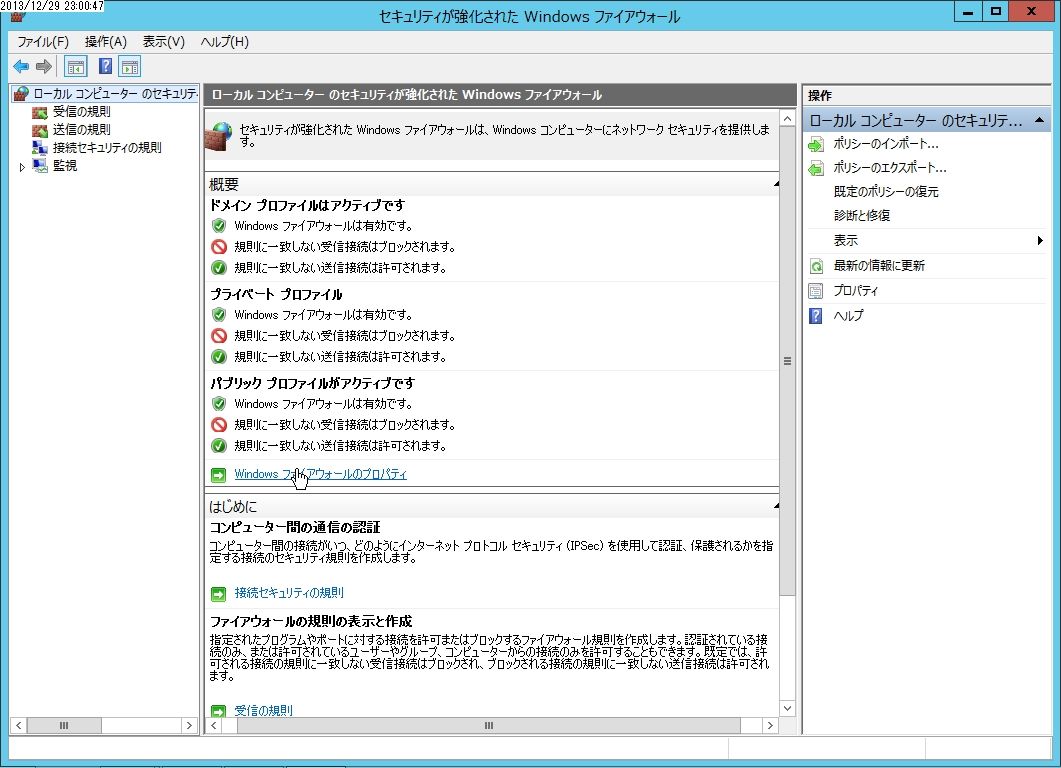Click the help question icon in actions

click(816, 316)
